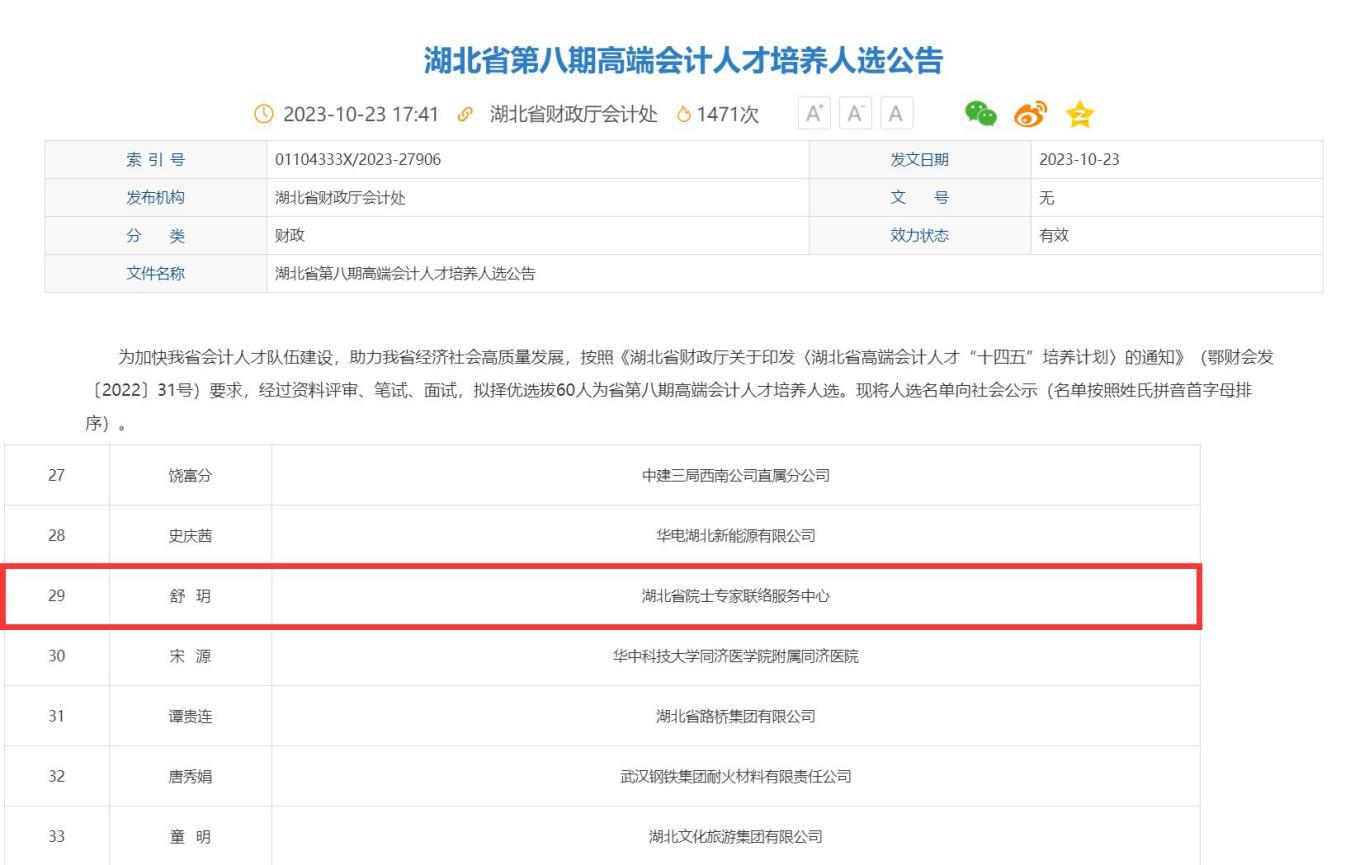Click the 文号 value 无
1350x865 pixels.
click(1047, 198)
